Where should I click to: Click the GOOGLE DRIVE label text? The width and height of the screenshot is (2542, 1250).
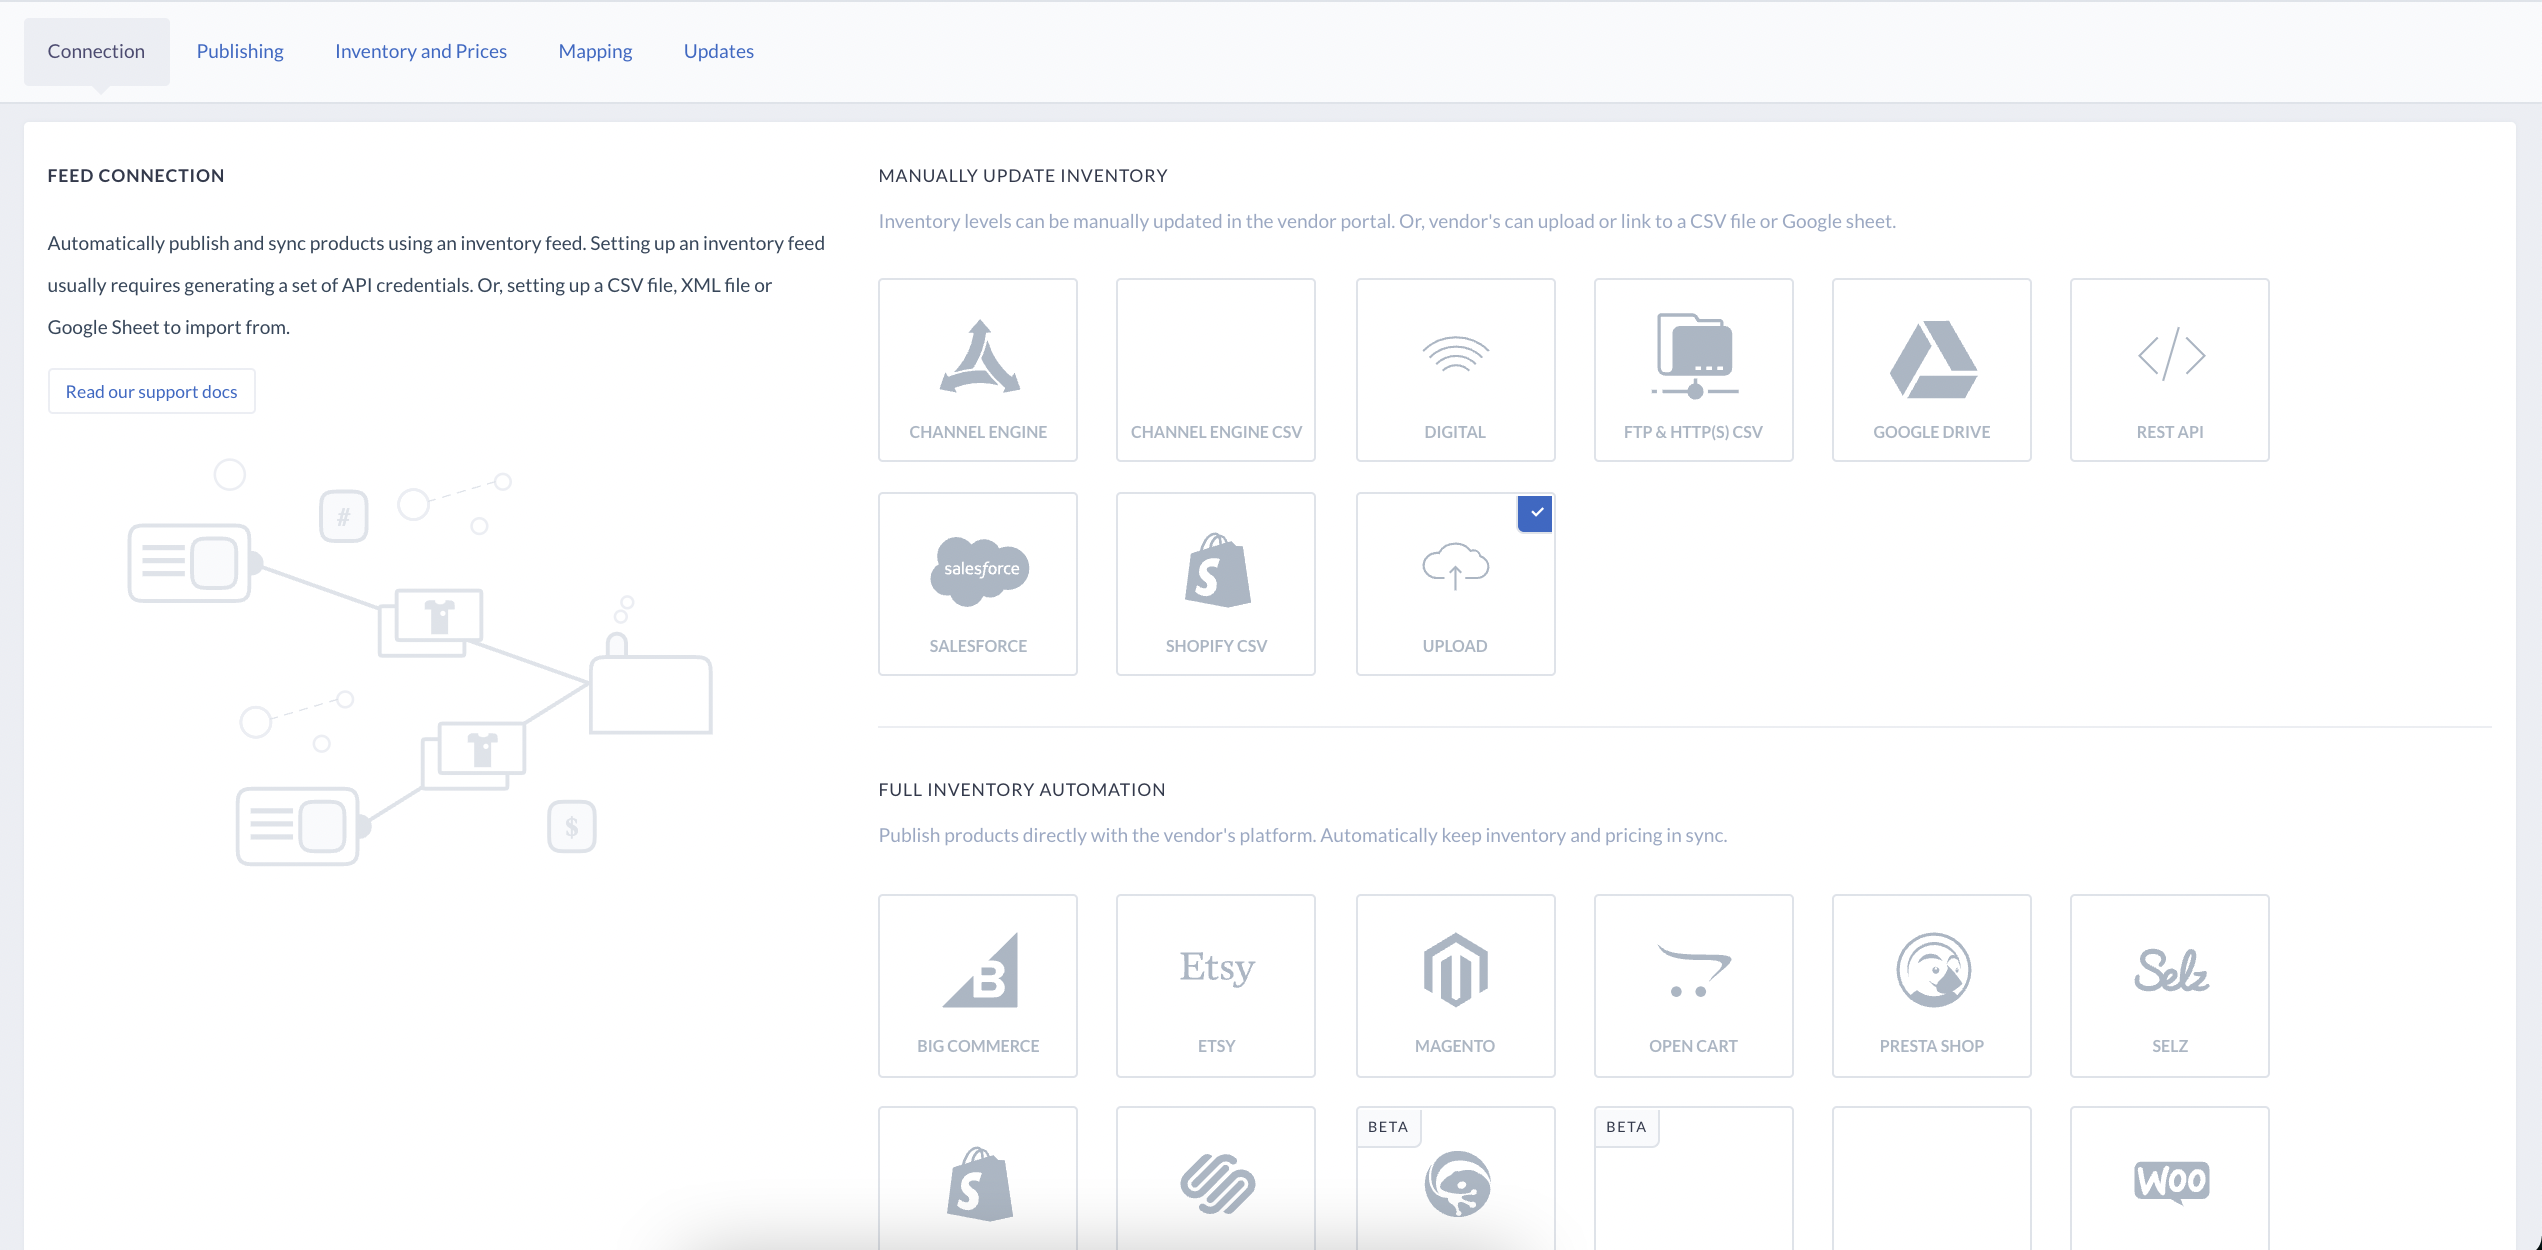point(1931,432)
